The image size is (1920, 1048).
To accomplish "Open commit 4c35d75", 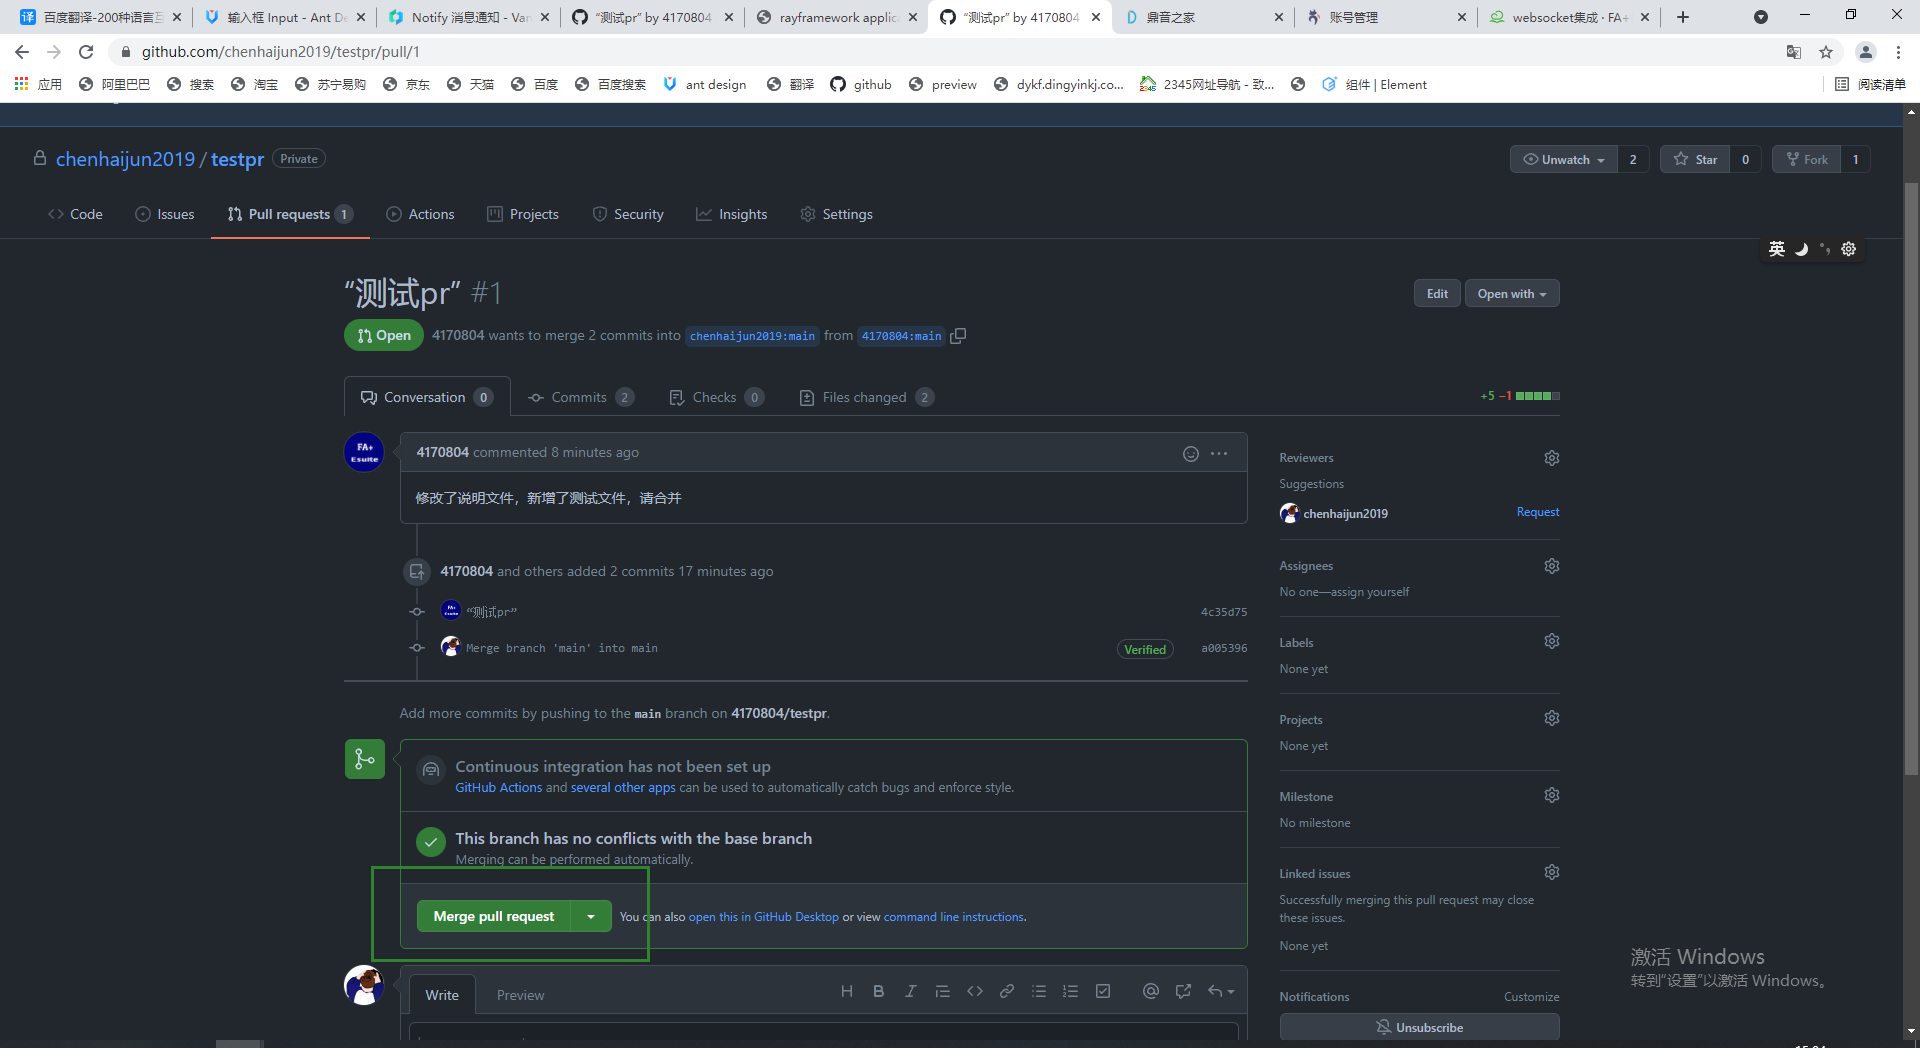I will coord(1224,612).
